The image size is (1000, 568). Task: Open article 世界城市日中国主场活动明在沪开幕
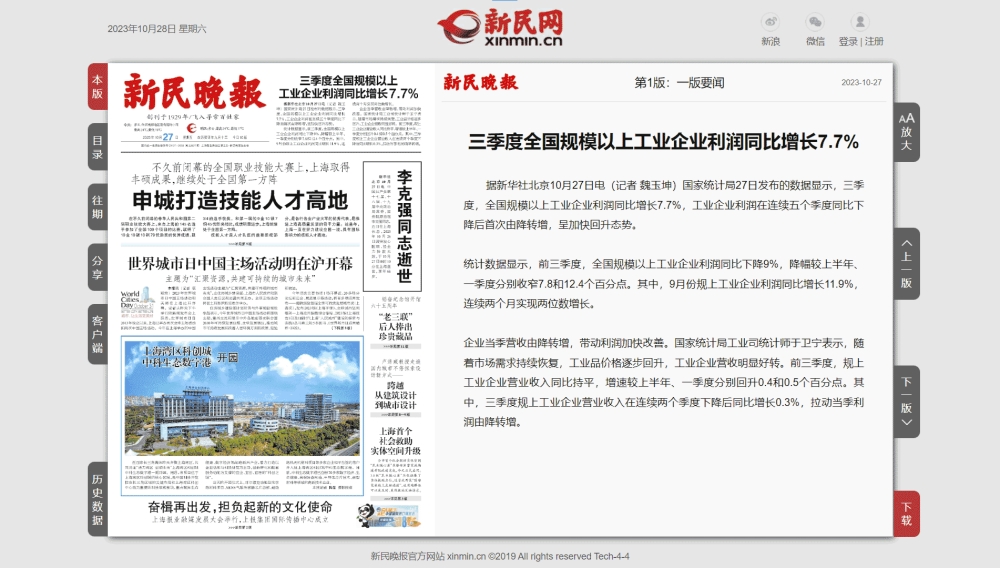click(x=240, y=263)
